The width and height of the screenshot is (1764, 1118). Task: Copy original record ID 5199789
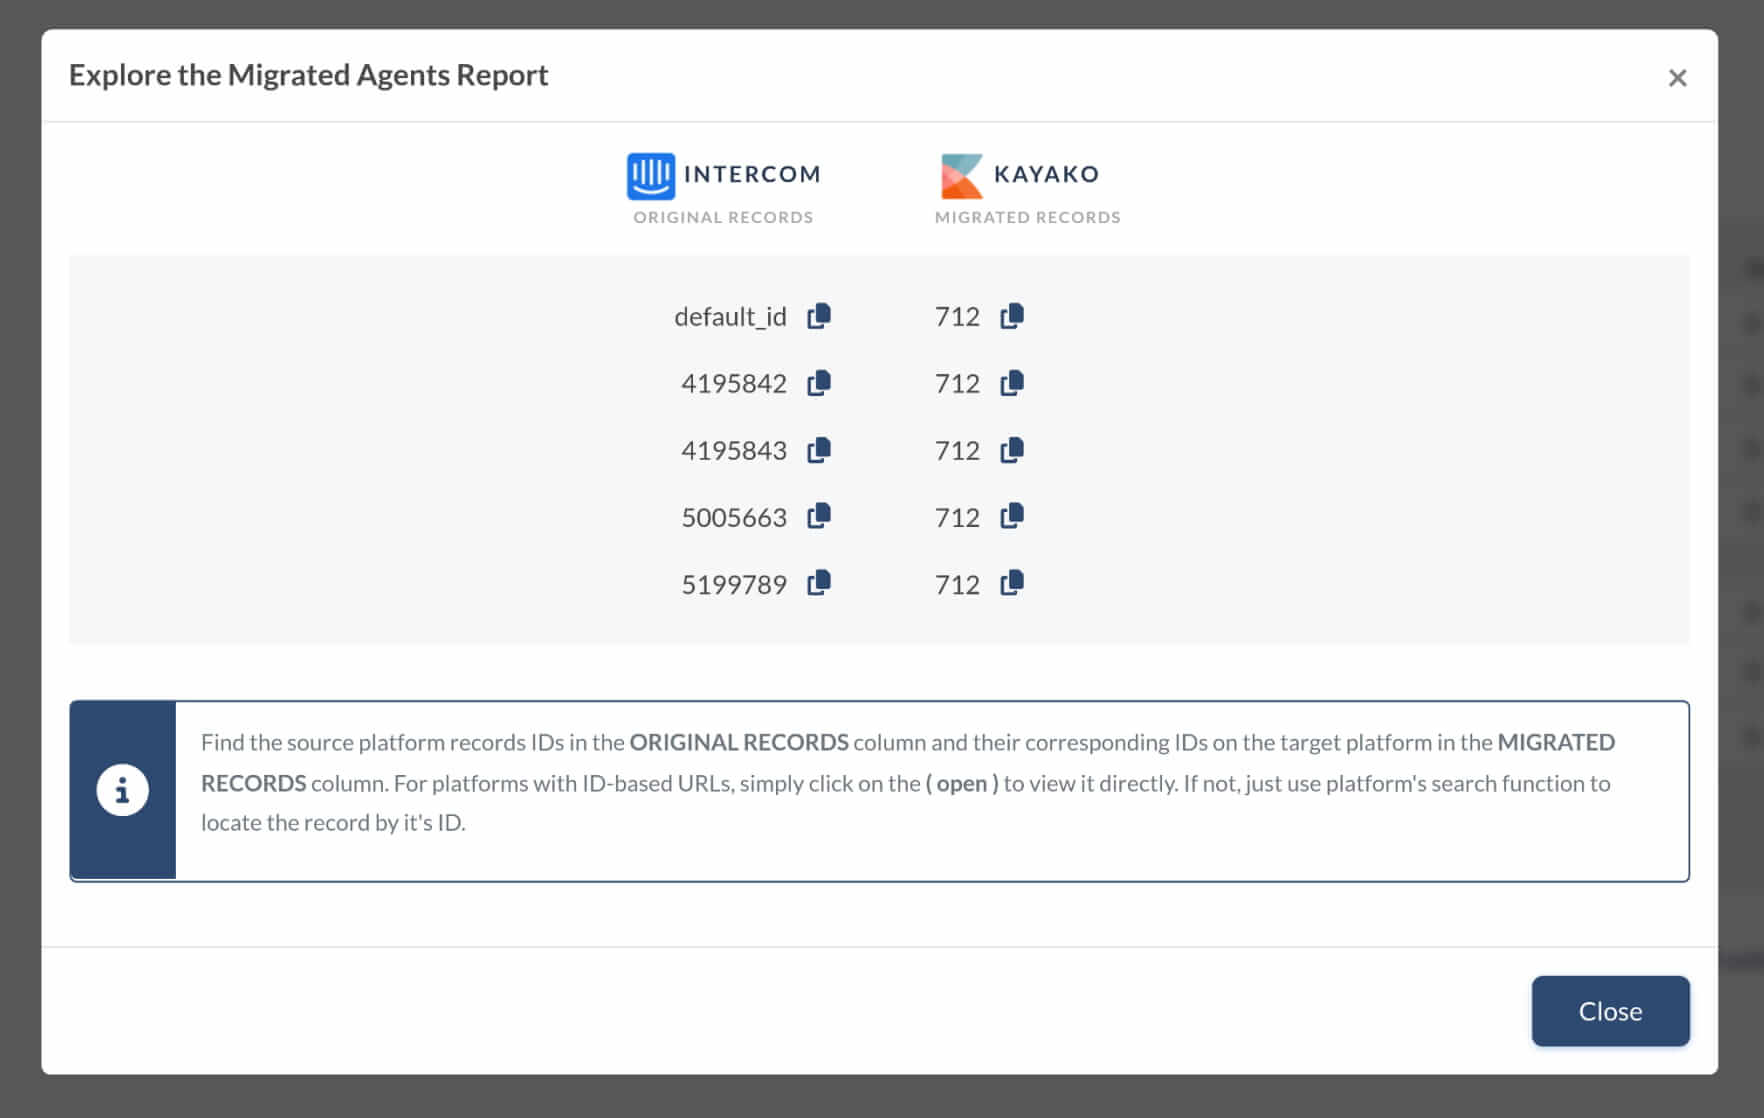coord(819,583)
